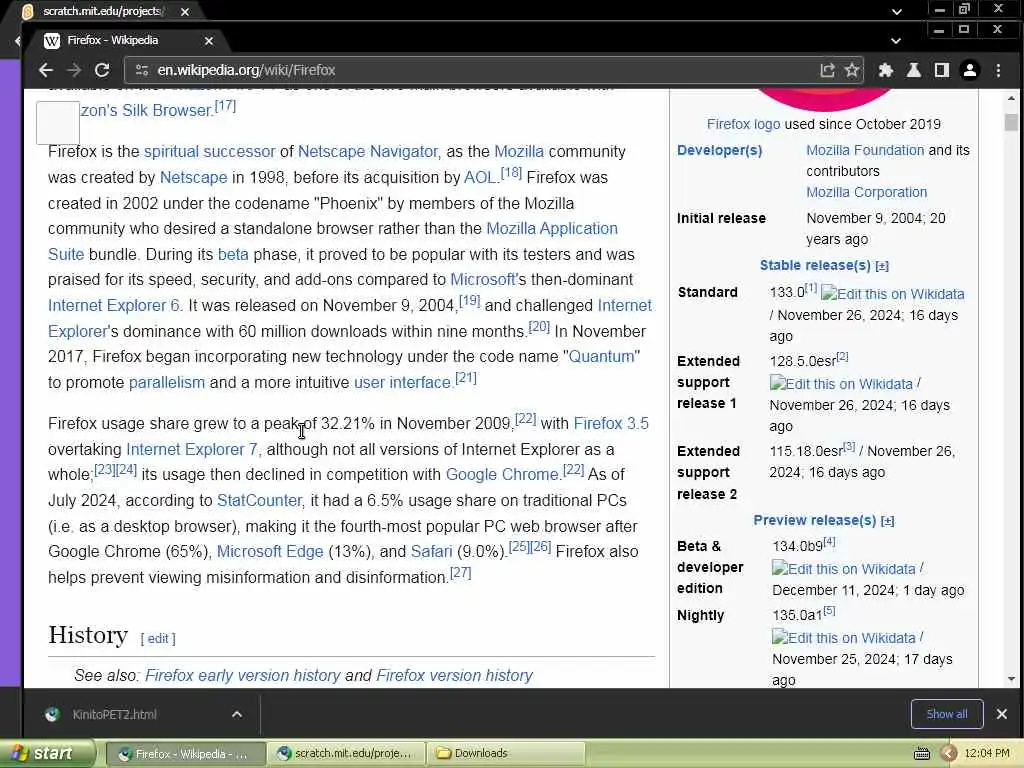This screenshot has width=1024, height=768.
Task: Click the flask Chrome Labs icon
Action: 914,71
